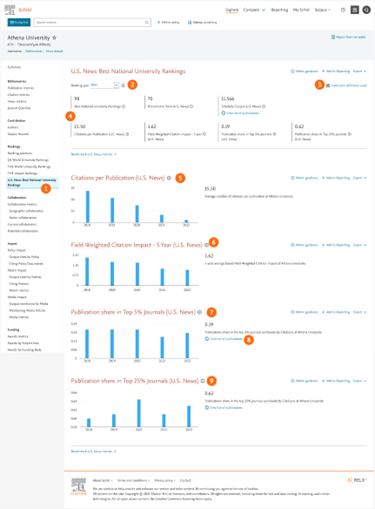Viewport: 375px width, 509px height.
Task: Click the blue Entity list button
Action: (x=19, y=22)
